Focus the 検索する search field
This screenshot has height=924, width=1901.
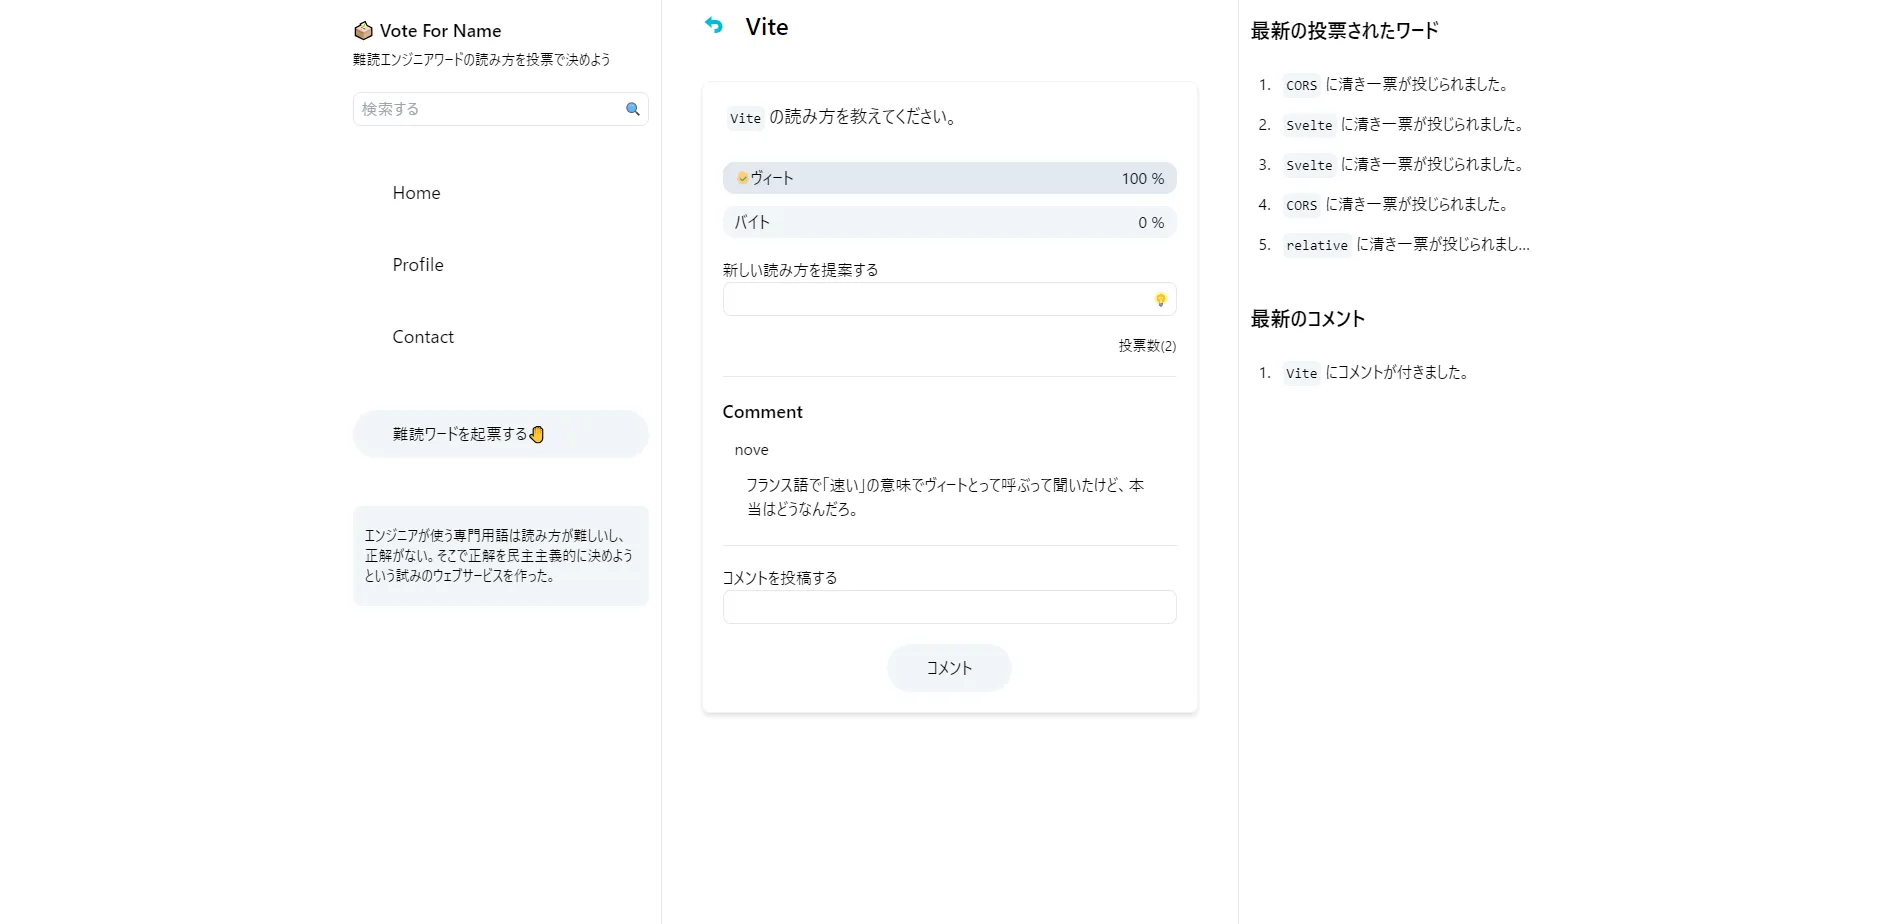[487, 109]
